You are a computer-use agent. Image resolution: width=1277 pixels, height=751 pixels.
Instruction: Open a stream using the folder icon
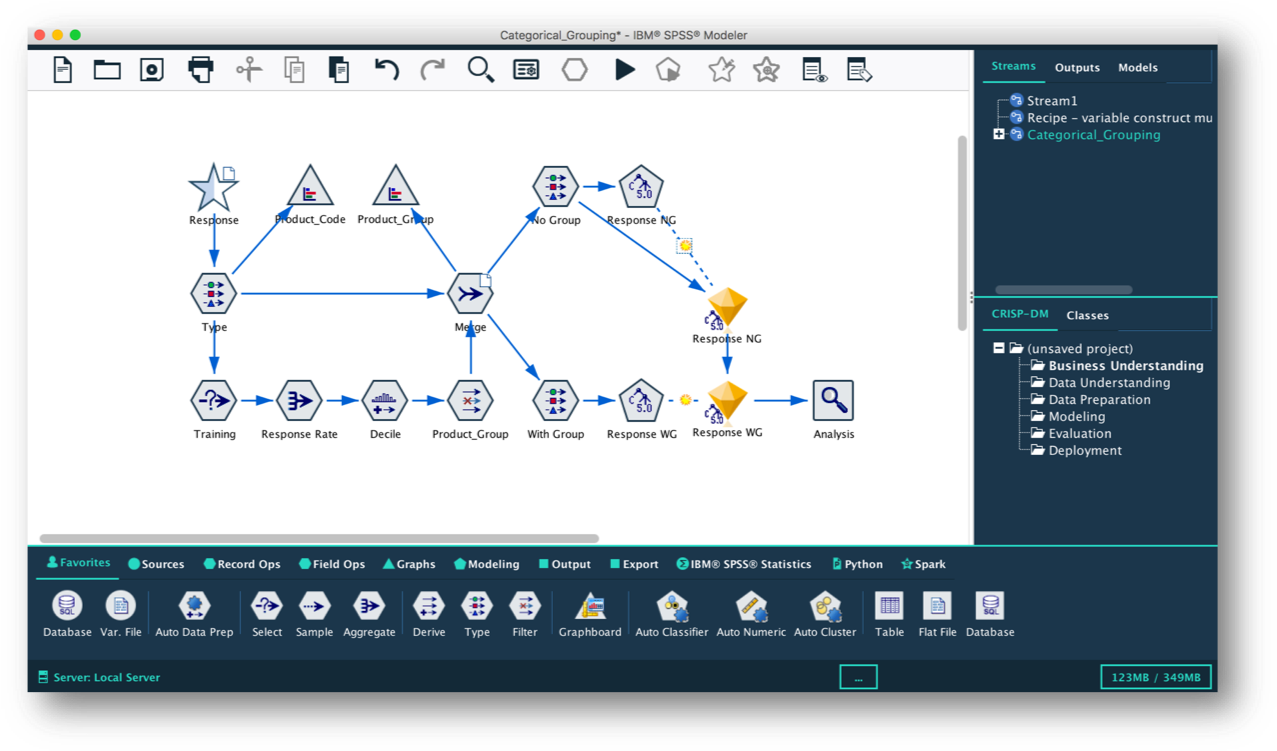(107, 69)
